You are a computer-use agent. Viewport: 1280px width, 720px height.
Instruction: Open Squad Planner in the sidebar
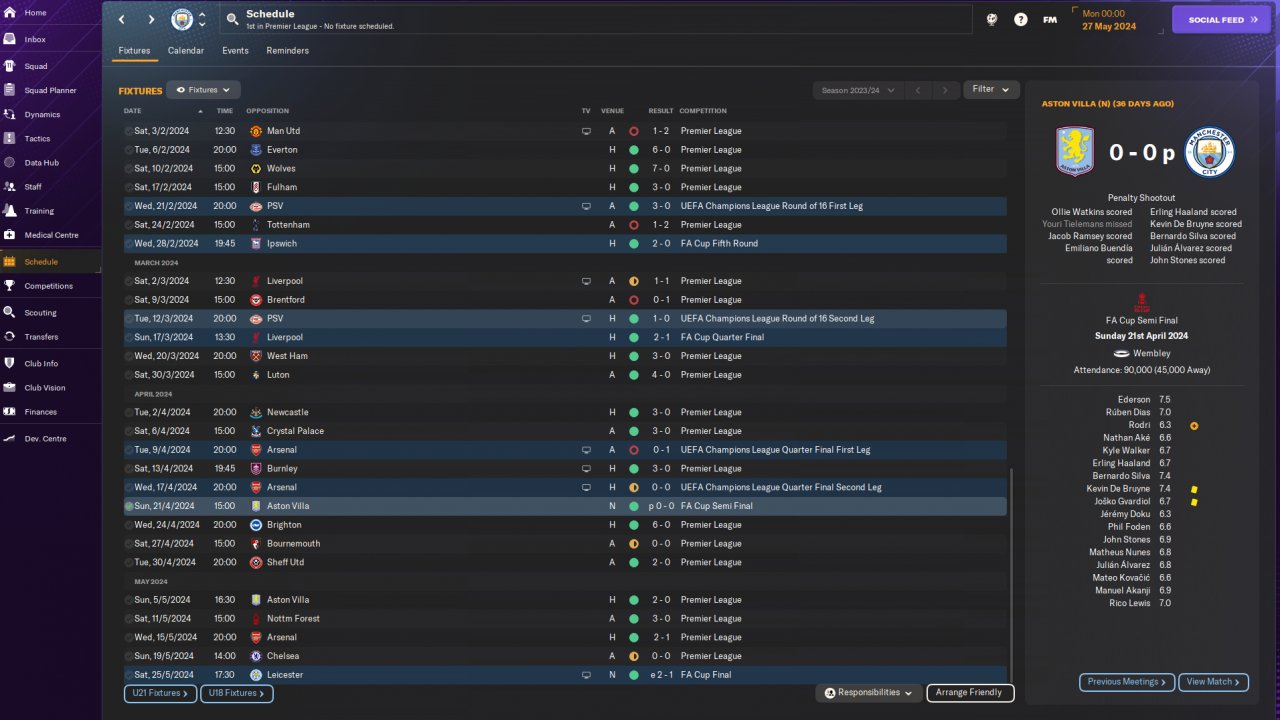tap(50, 90)
